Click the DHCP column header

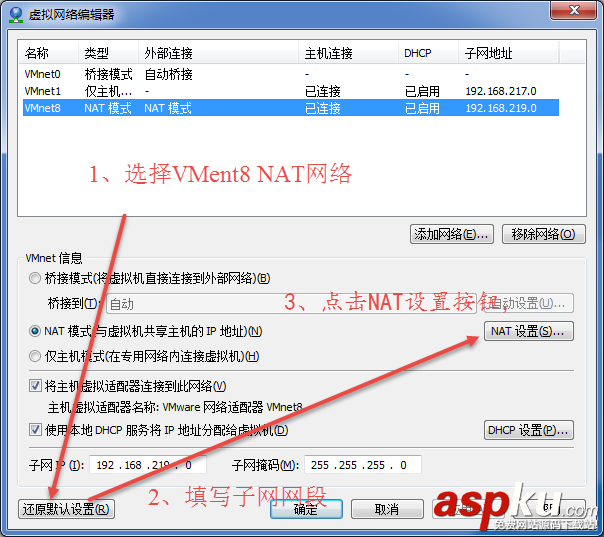click(428, 53)
